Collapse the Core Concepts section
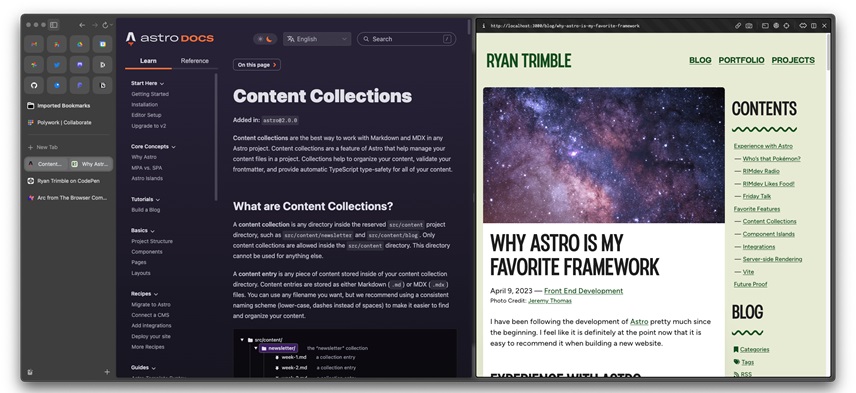The image size is (856, 393). click(153, 146)
